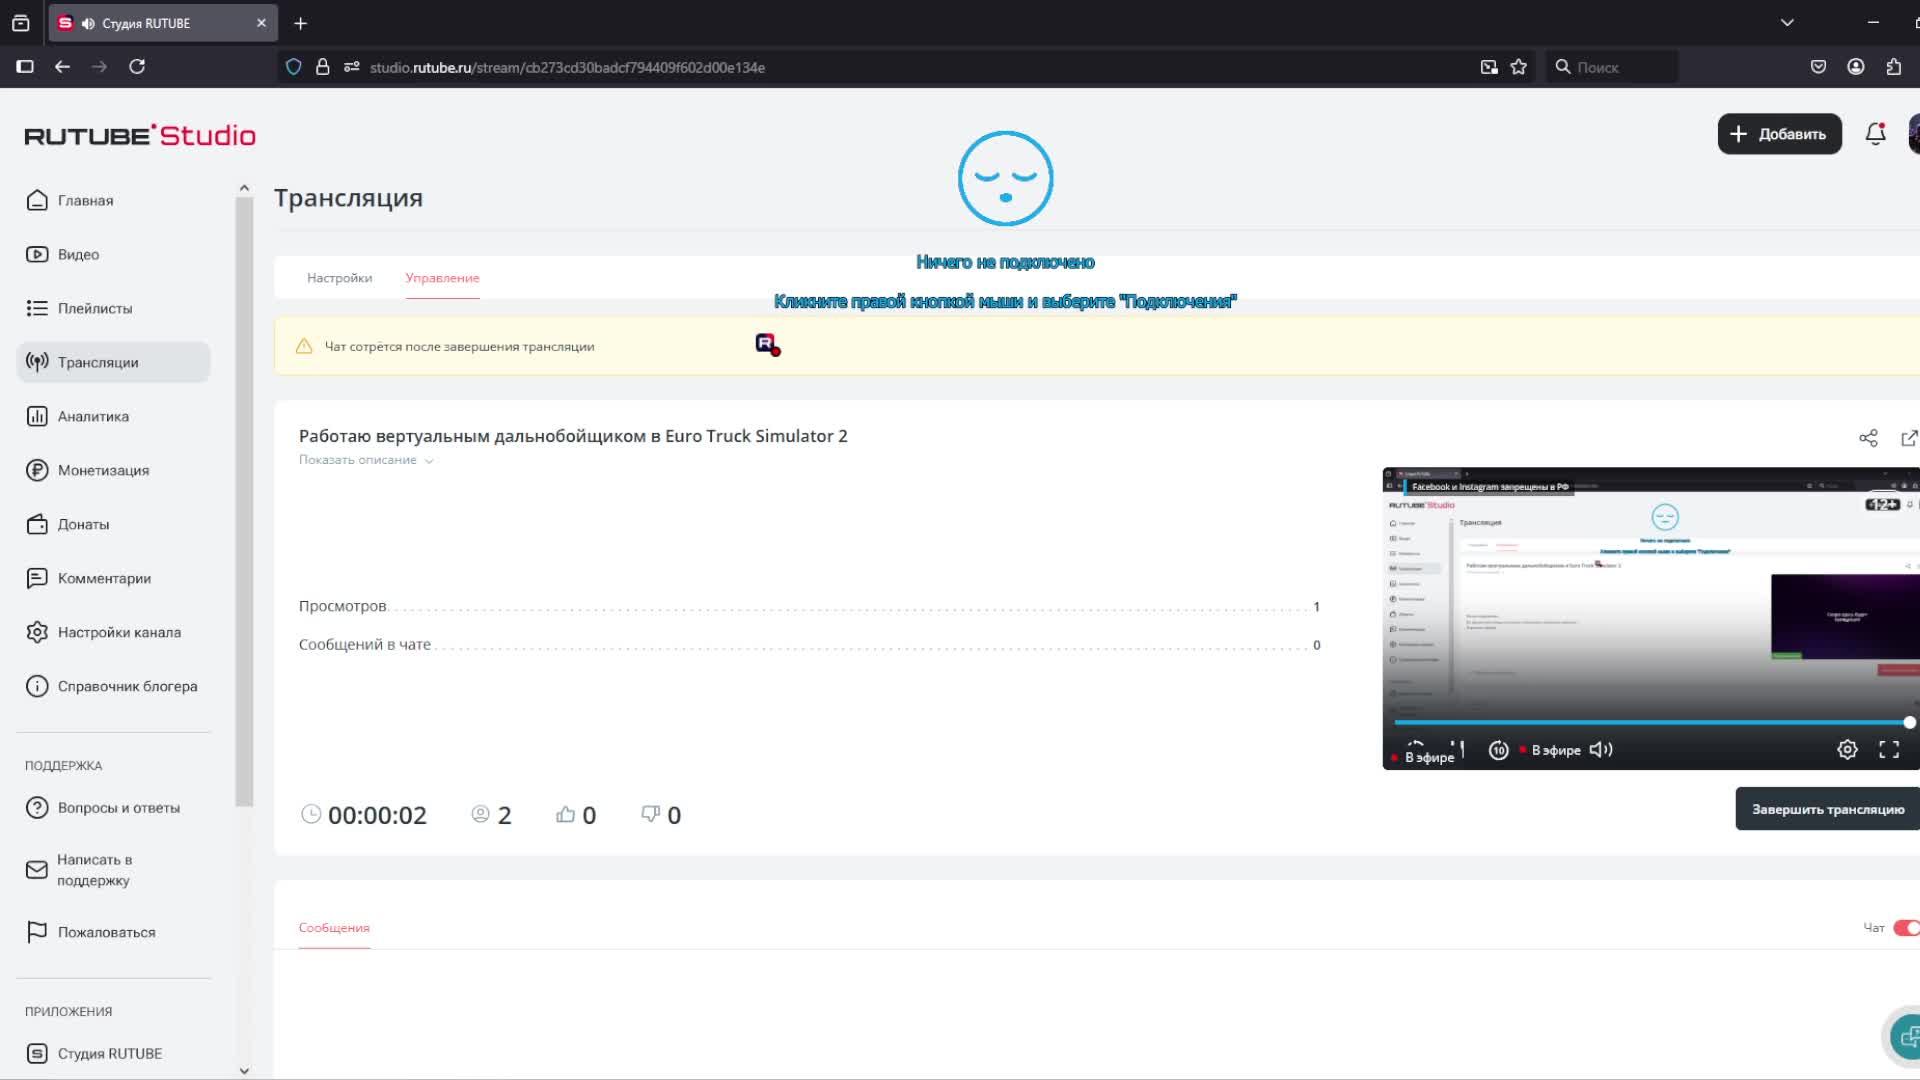Viewport: 1920px width, 1080px height.
Task: Open Студия RUTUBE application link
Action: pyautogui.click(x=113, y=1053)
